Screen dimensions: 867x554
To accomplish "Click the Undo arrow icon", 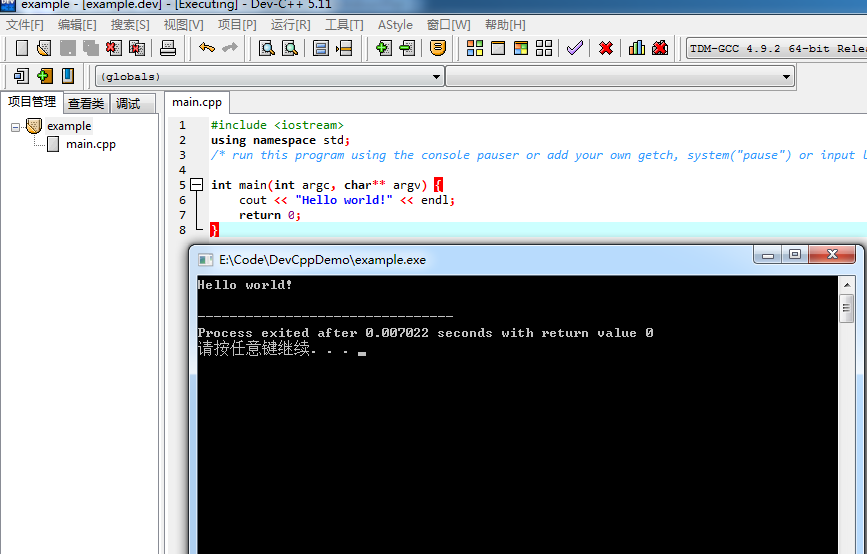I will pyautogui.click(x=206, y=48).
